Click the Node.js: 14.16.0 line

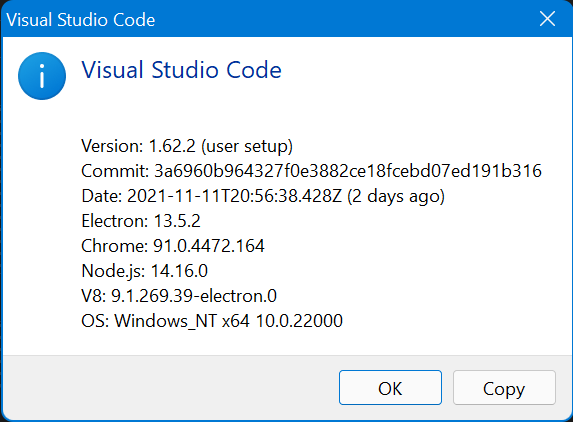tap(145, 271)
